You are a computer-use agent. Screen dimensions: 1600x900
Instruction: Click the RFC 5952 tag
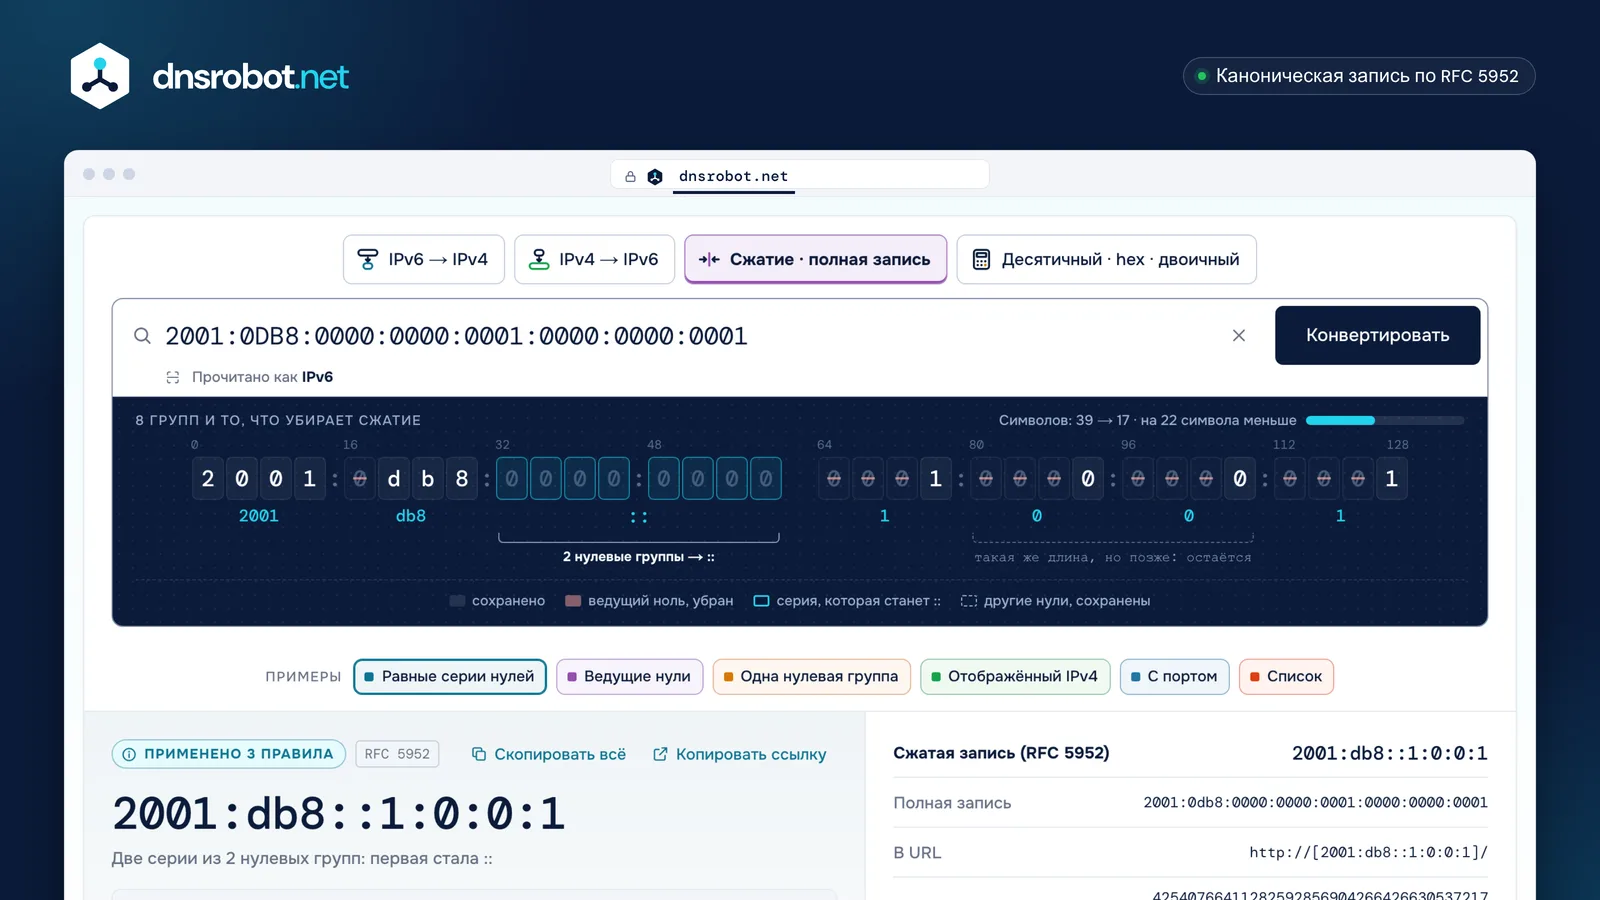coord(398,754)
